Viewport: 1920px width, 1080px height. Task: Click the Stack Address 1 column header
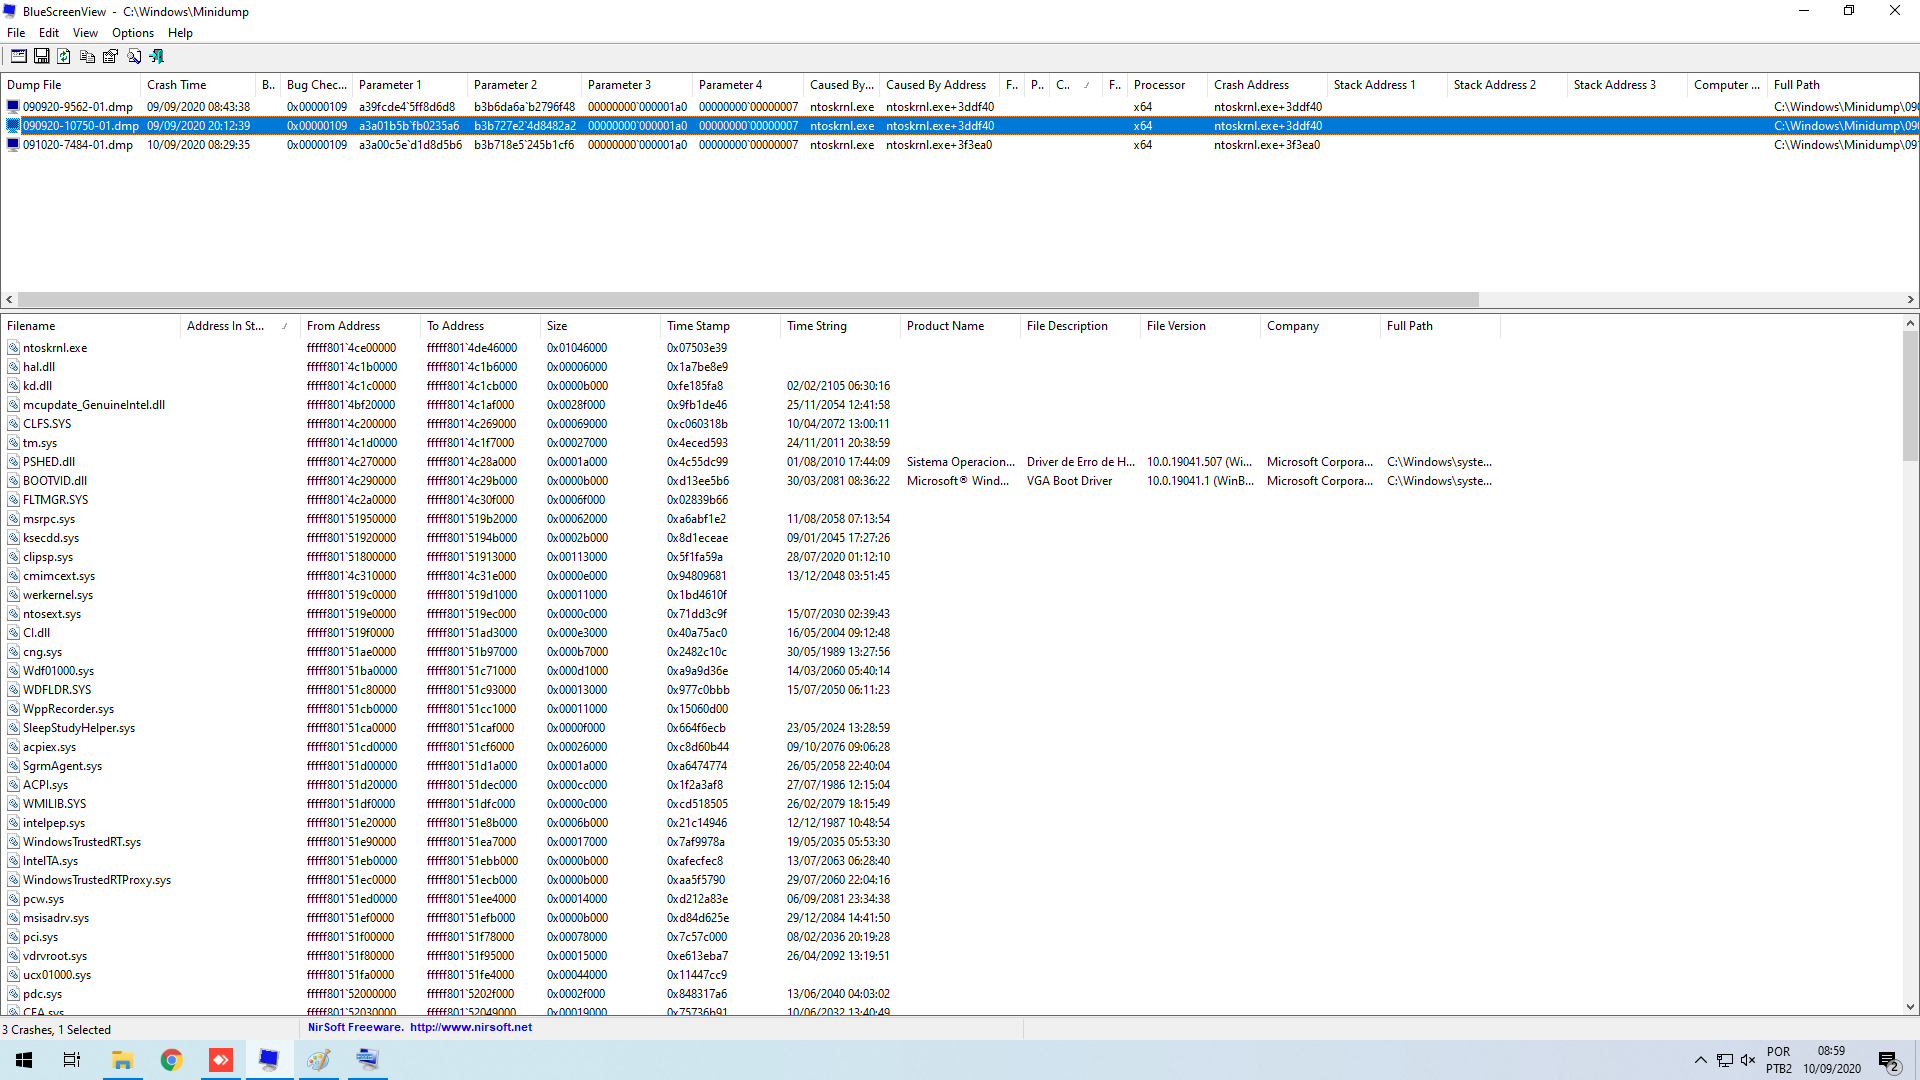[1387, 85]
